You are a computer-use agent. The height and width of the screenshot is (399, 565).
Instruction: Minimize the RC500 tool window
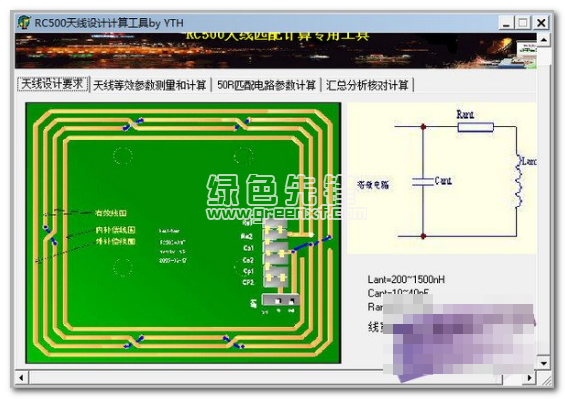point(506,23)
